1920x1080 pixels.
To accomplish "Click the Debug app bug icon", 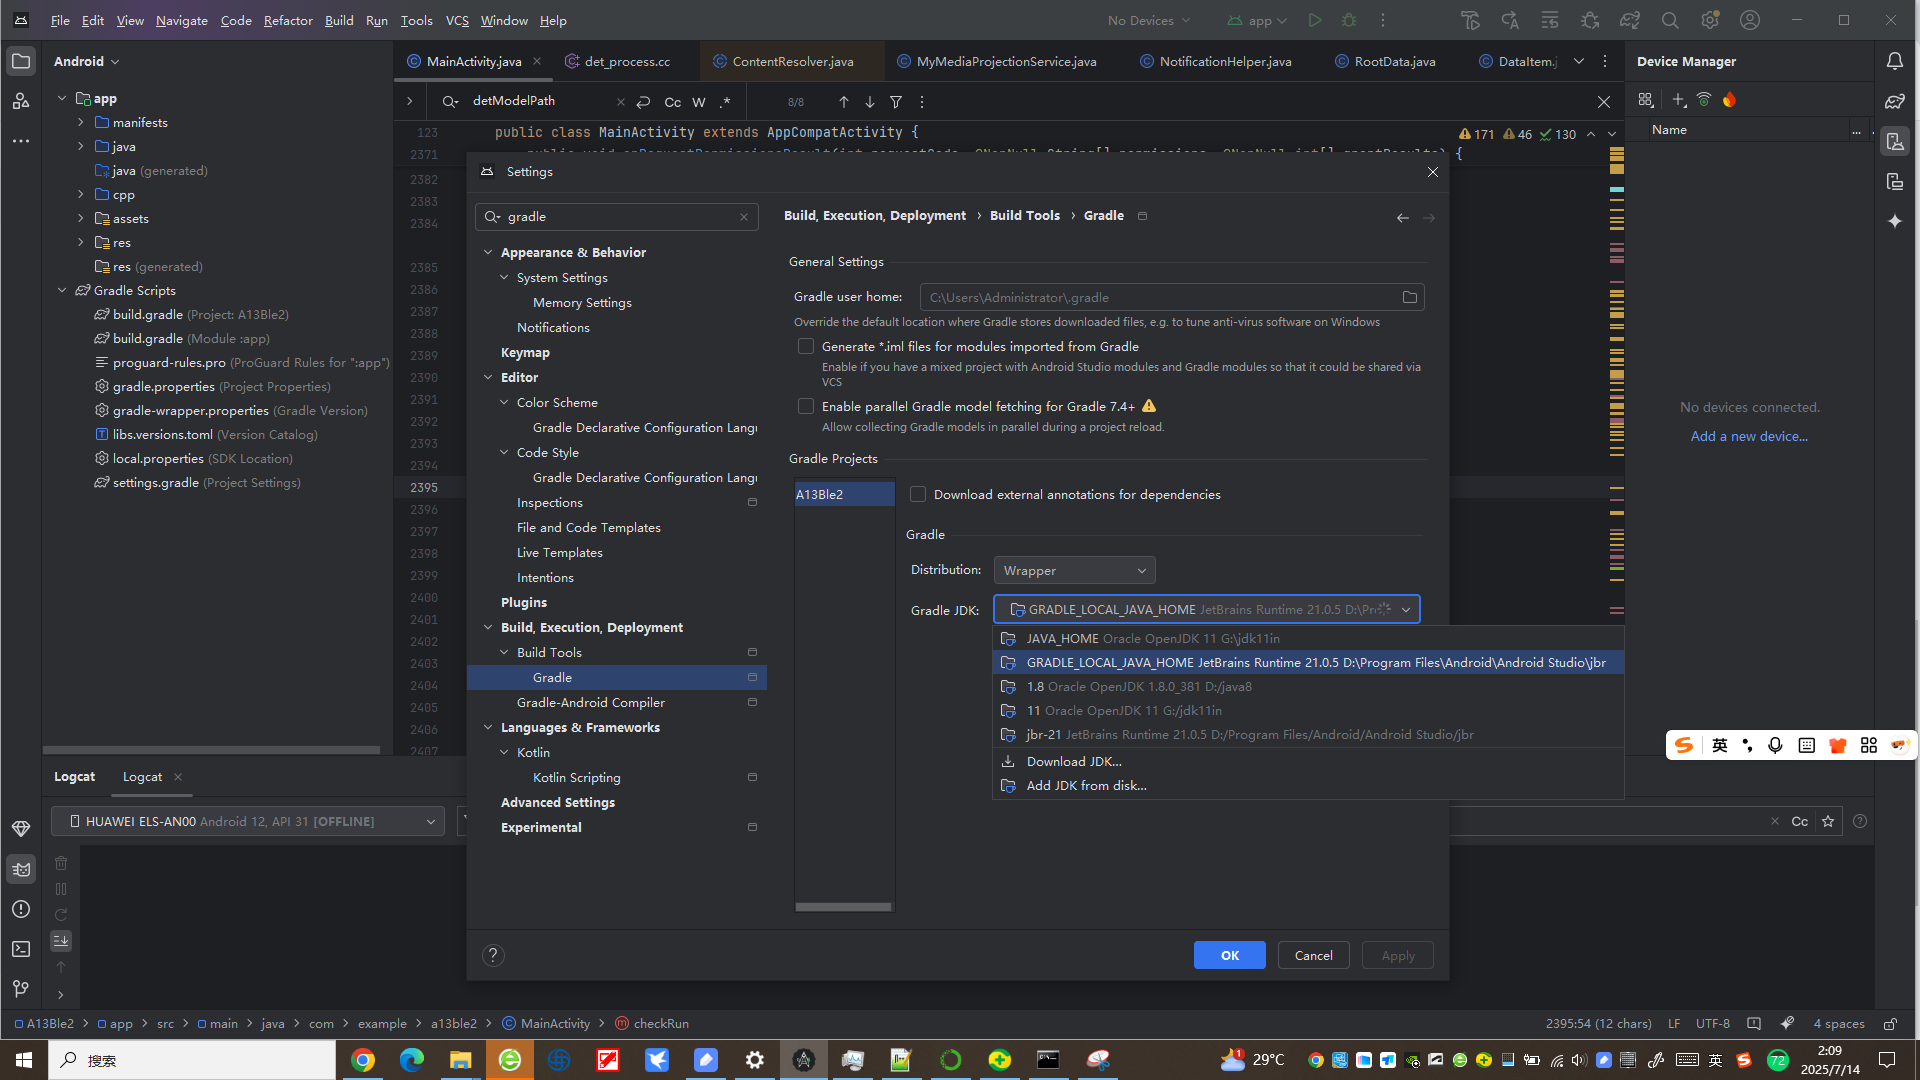I will pos(1349,20).
